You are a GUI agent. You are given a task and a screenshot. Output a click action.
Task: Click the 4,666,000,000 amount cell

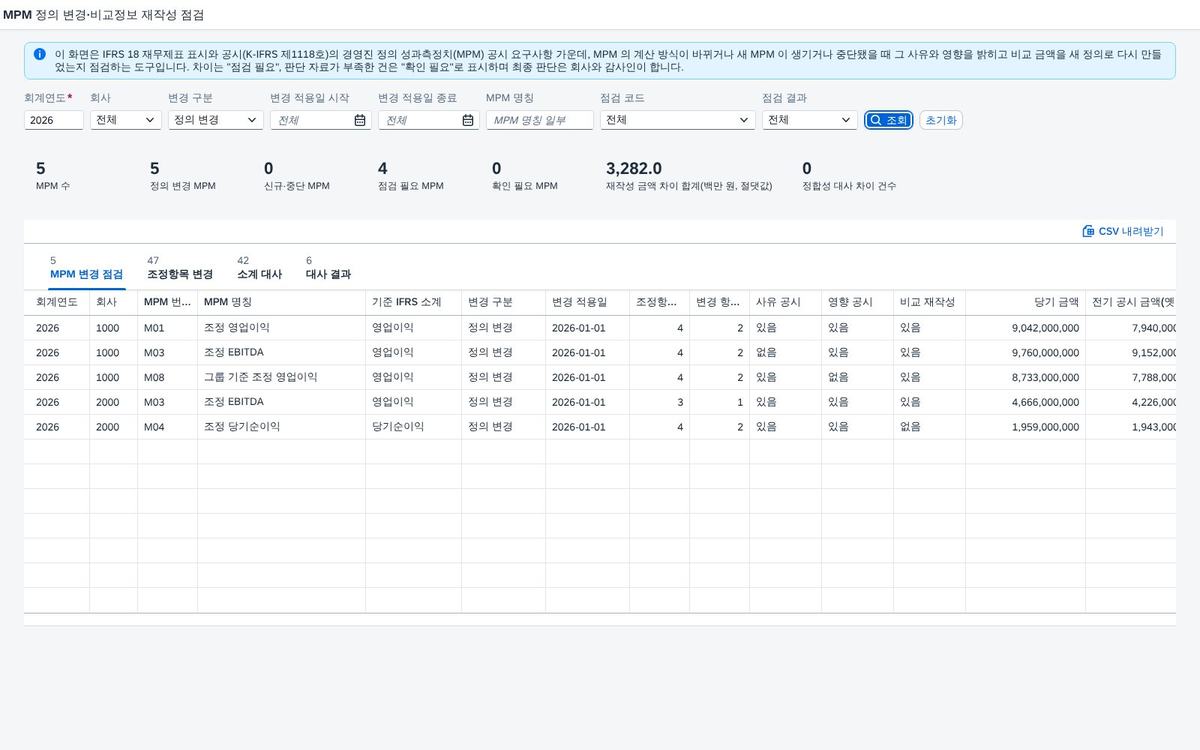1045,402
